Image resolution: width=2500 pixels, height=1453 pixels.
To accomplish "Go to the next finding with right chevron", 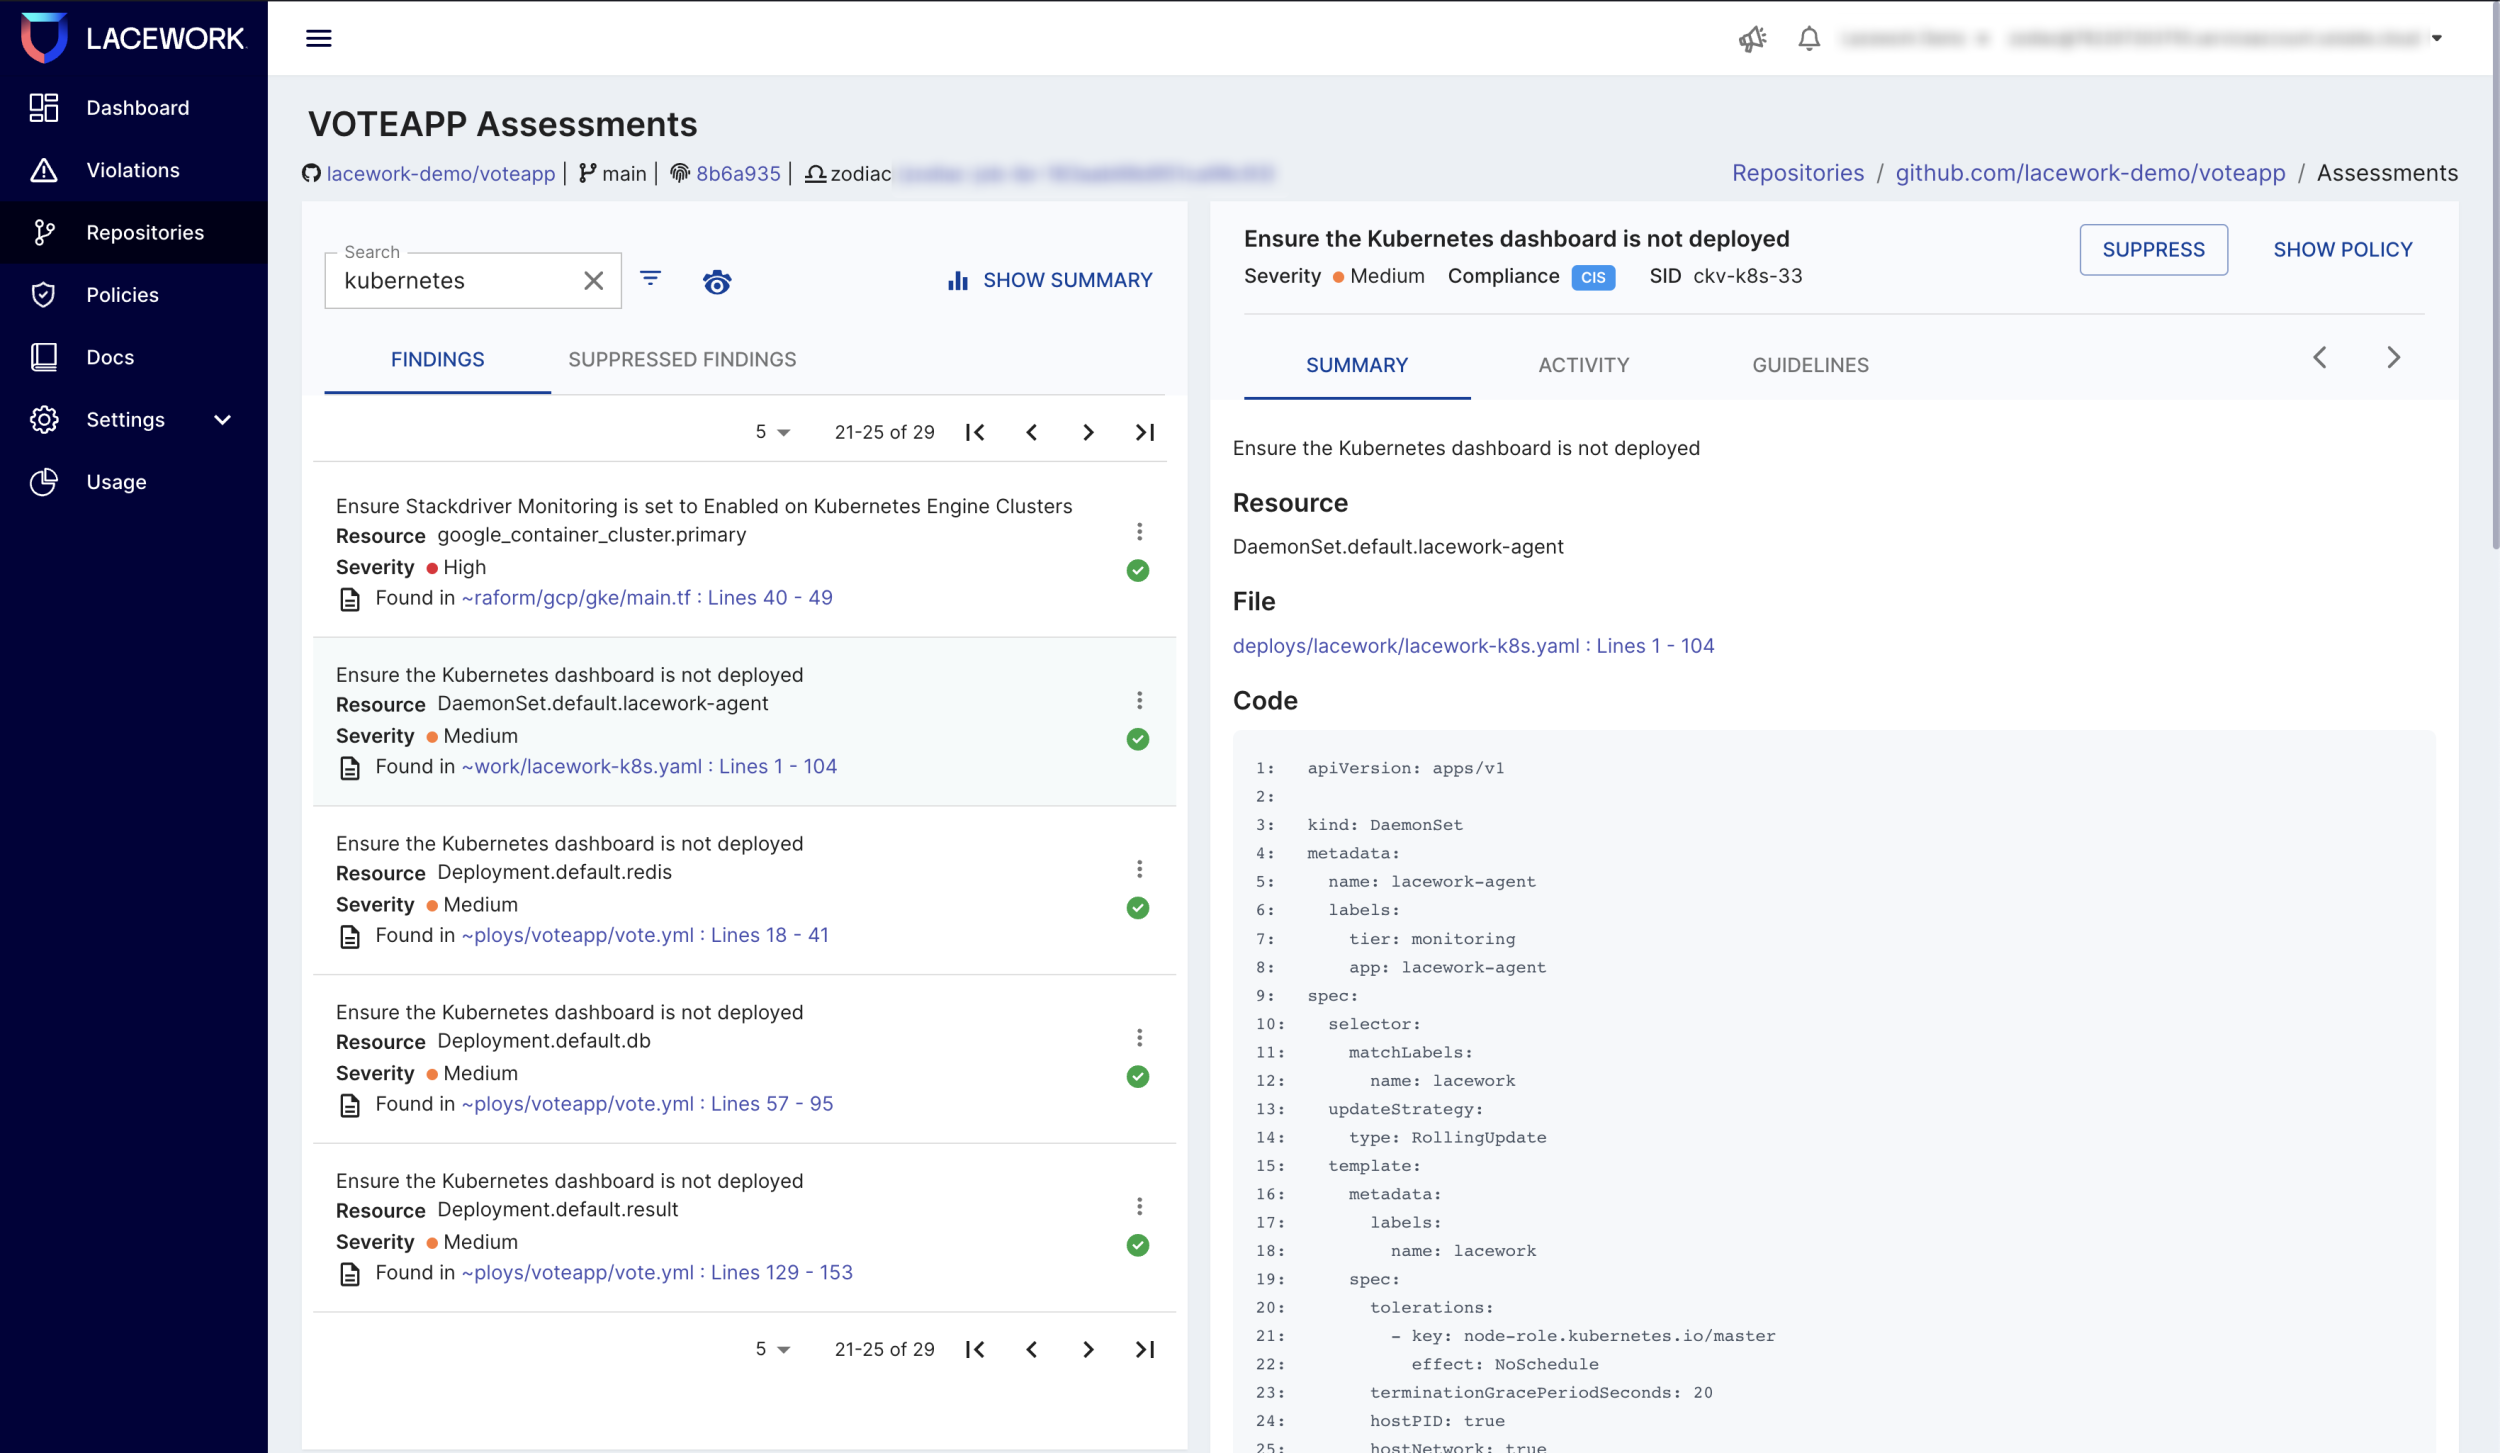I will pos(2393,358).
